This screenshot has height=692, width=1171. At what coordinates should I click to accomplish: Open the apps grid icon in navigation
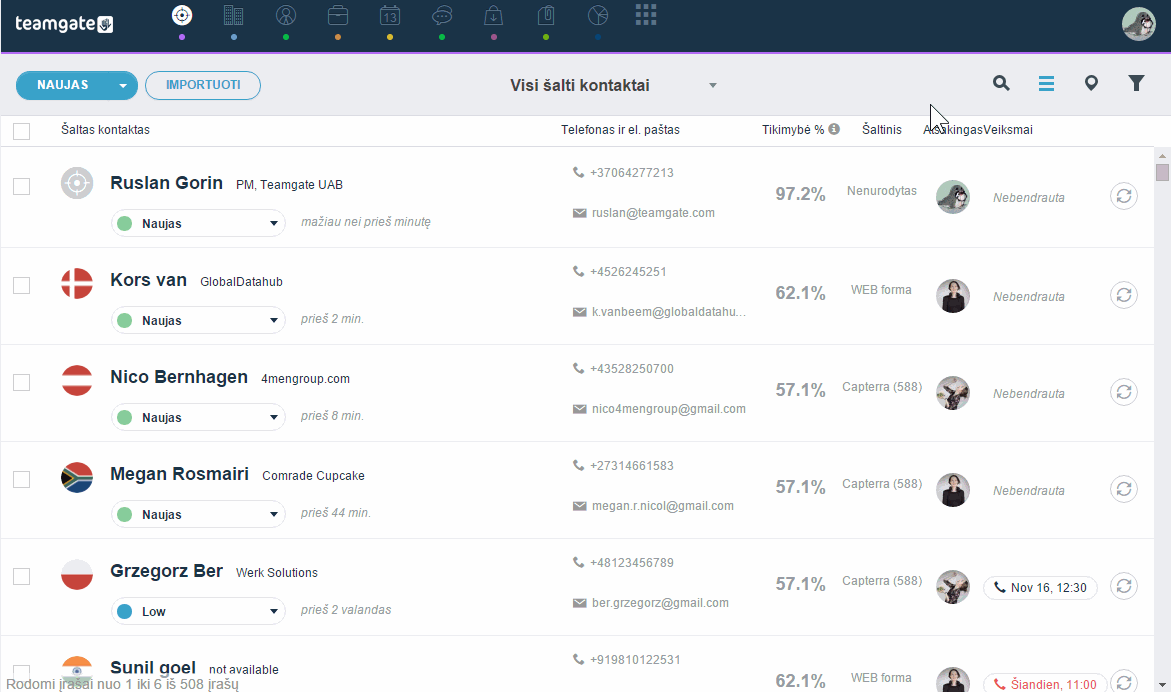(646, 15)
